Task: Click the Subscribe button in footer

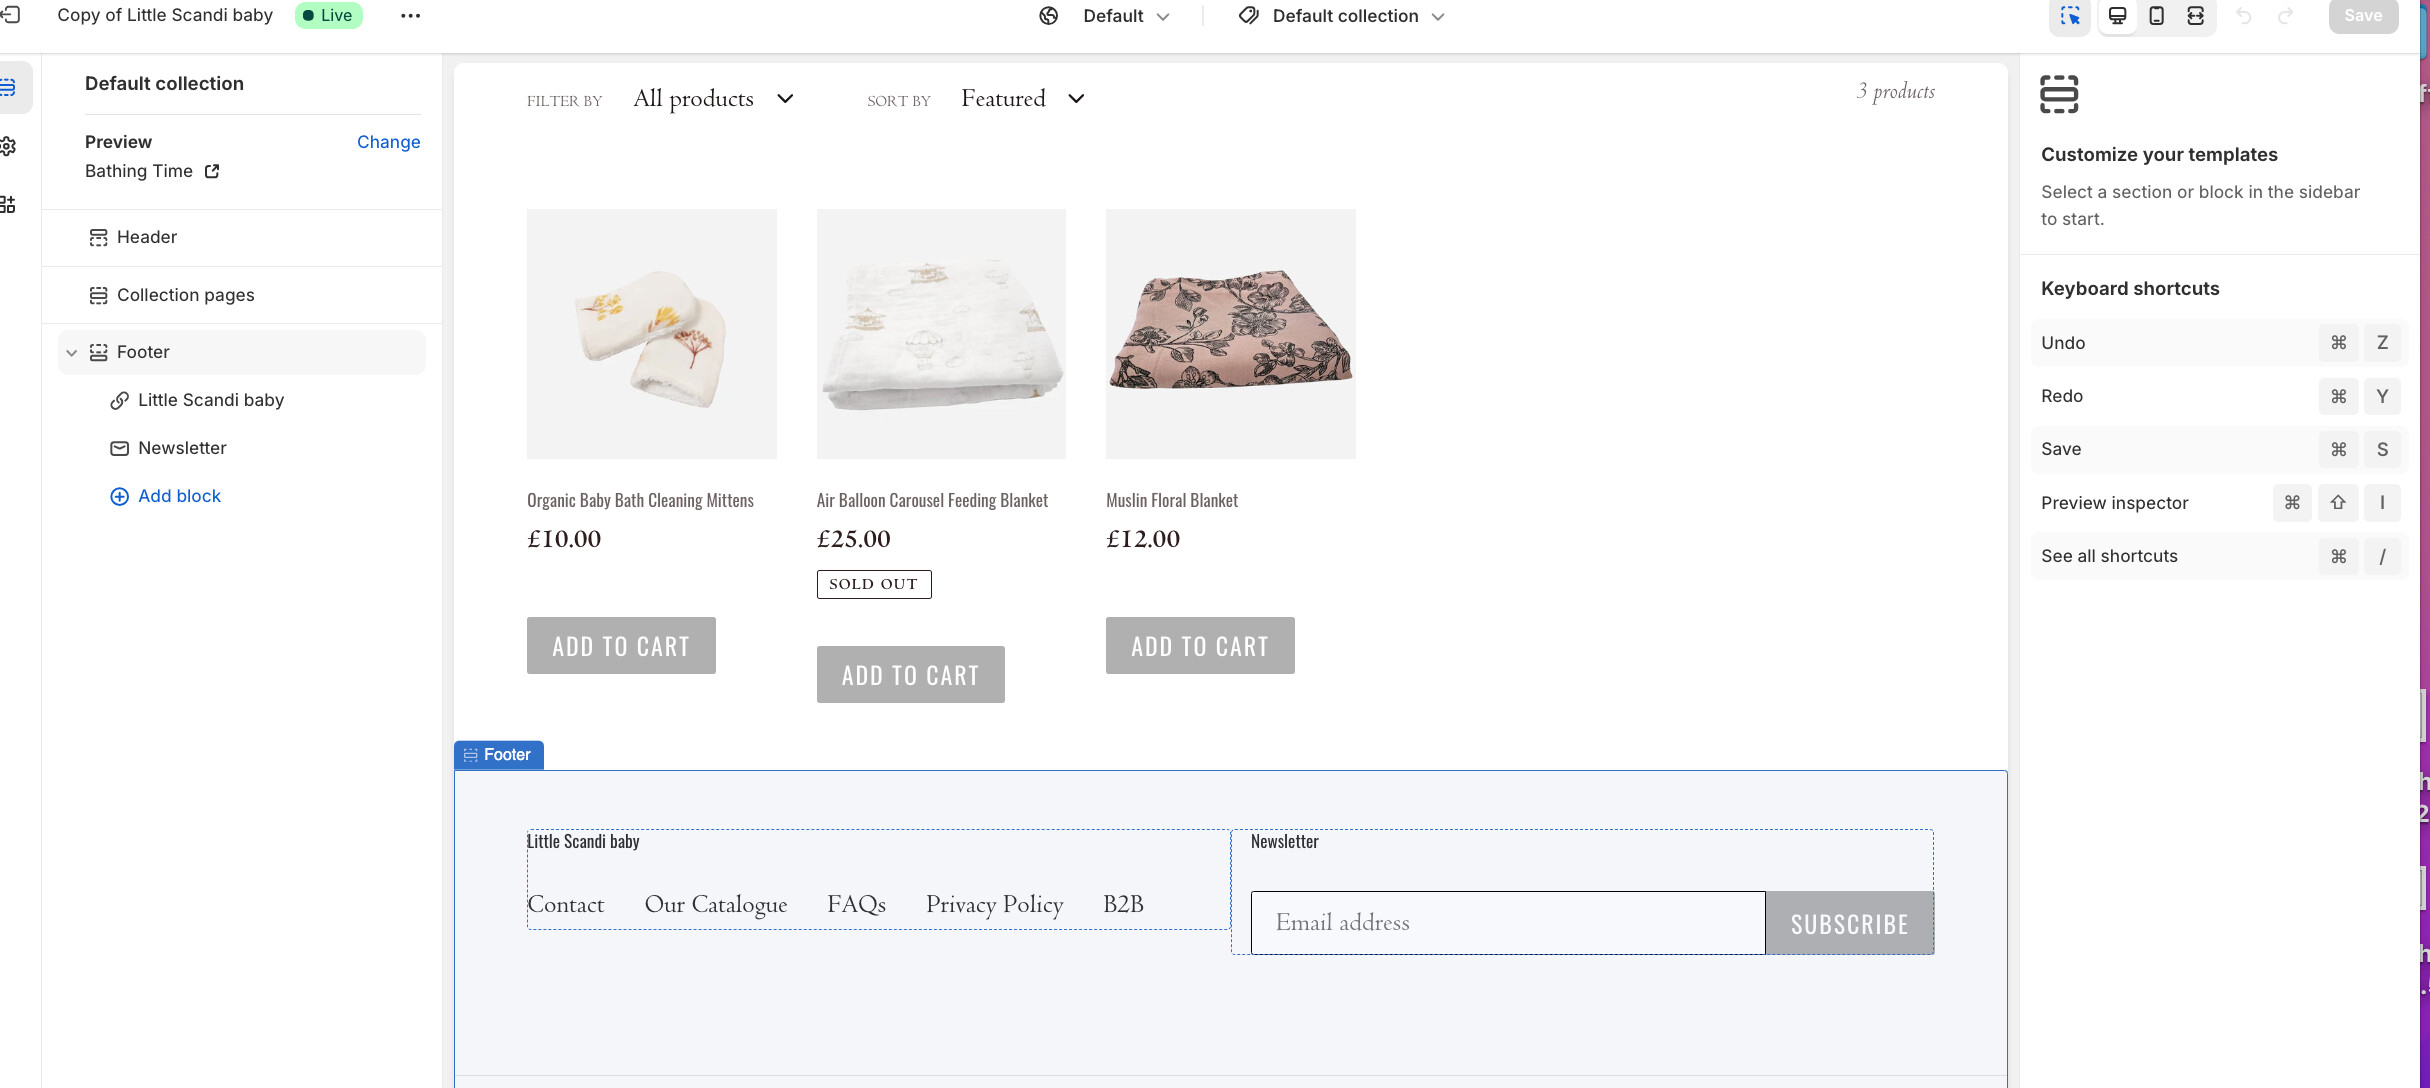Action: [x=1849, y=923]
